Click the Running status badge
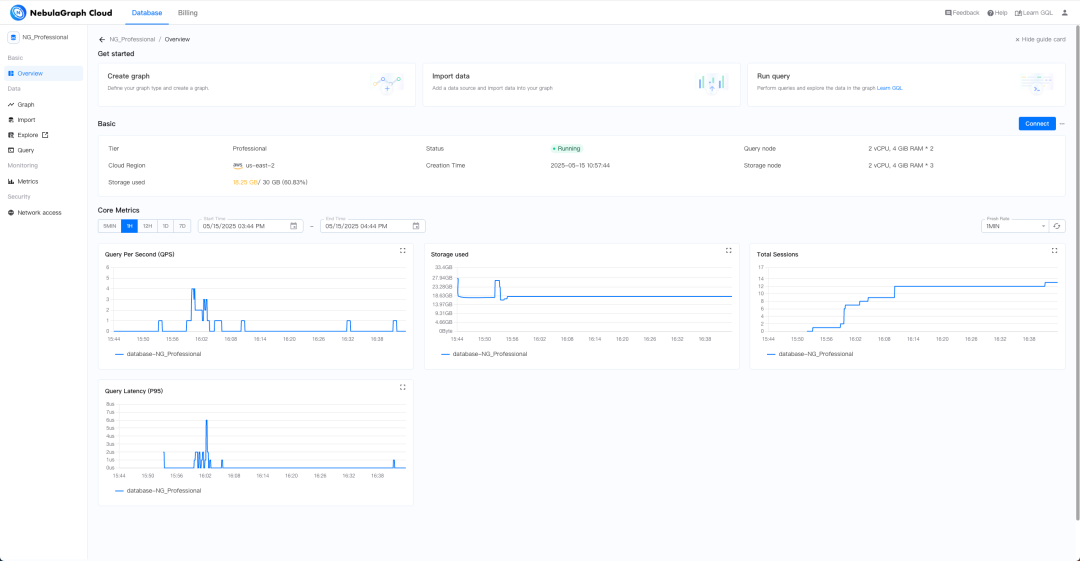Viewport: 1080px width, 561px height. point(566,149)
